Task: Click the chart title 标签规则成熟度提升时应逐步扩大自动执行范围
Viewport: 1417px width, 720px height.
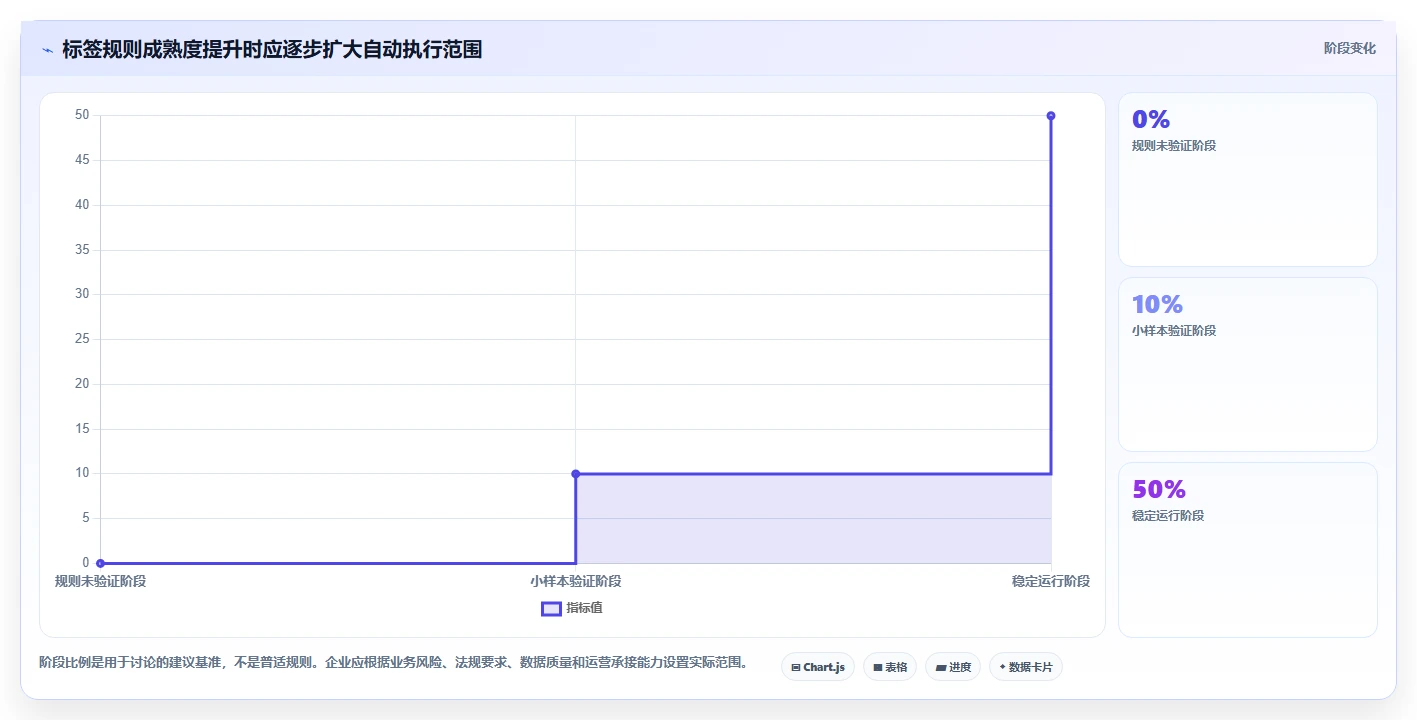Action: [x=272, y=49]
